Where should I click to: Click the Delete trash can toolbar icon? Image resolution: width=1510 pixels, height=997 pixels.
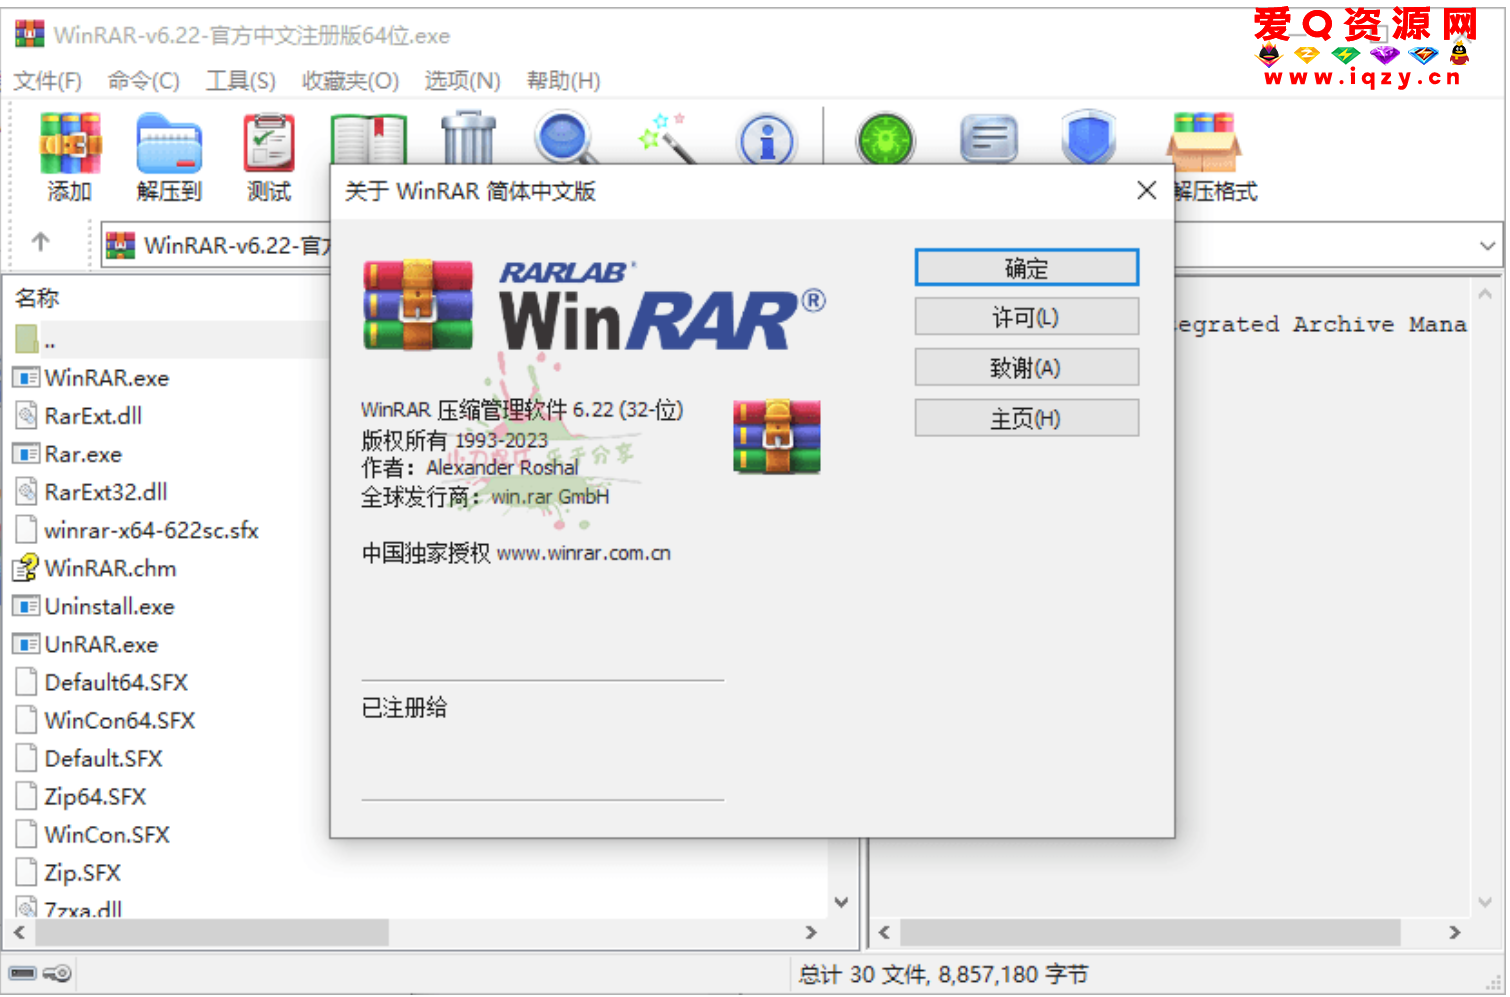pyautogui.click(x=468, y=138)
